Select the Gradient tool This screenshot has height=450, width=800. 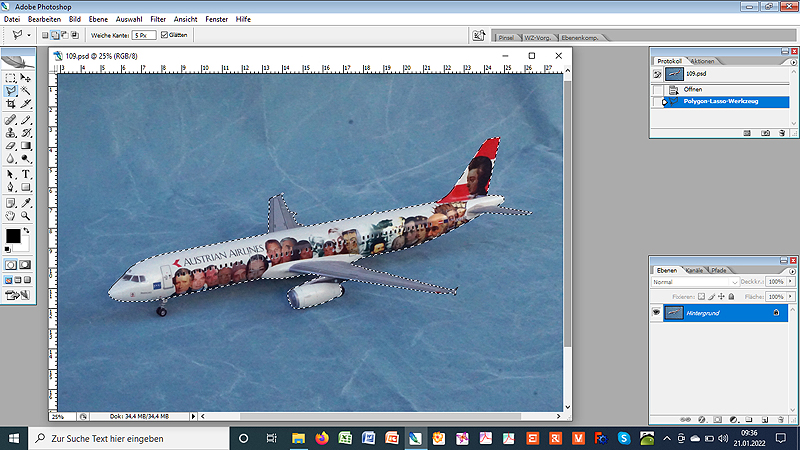tap(26, 146)
